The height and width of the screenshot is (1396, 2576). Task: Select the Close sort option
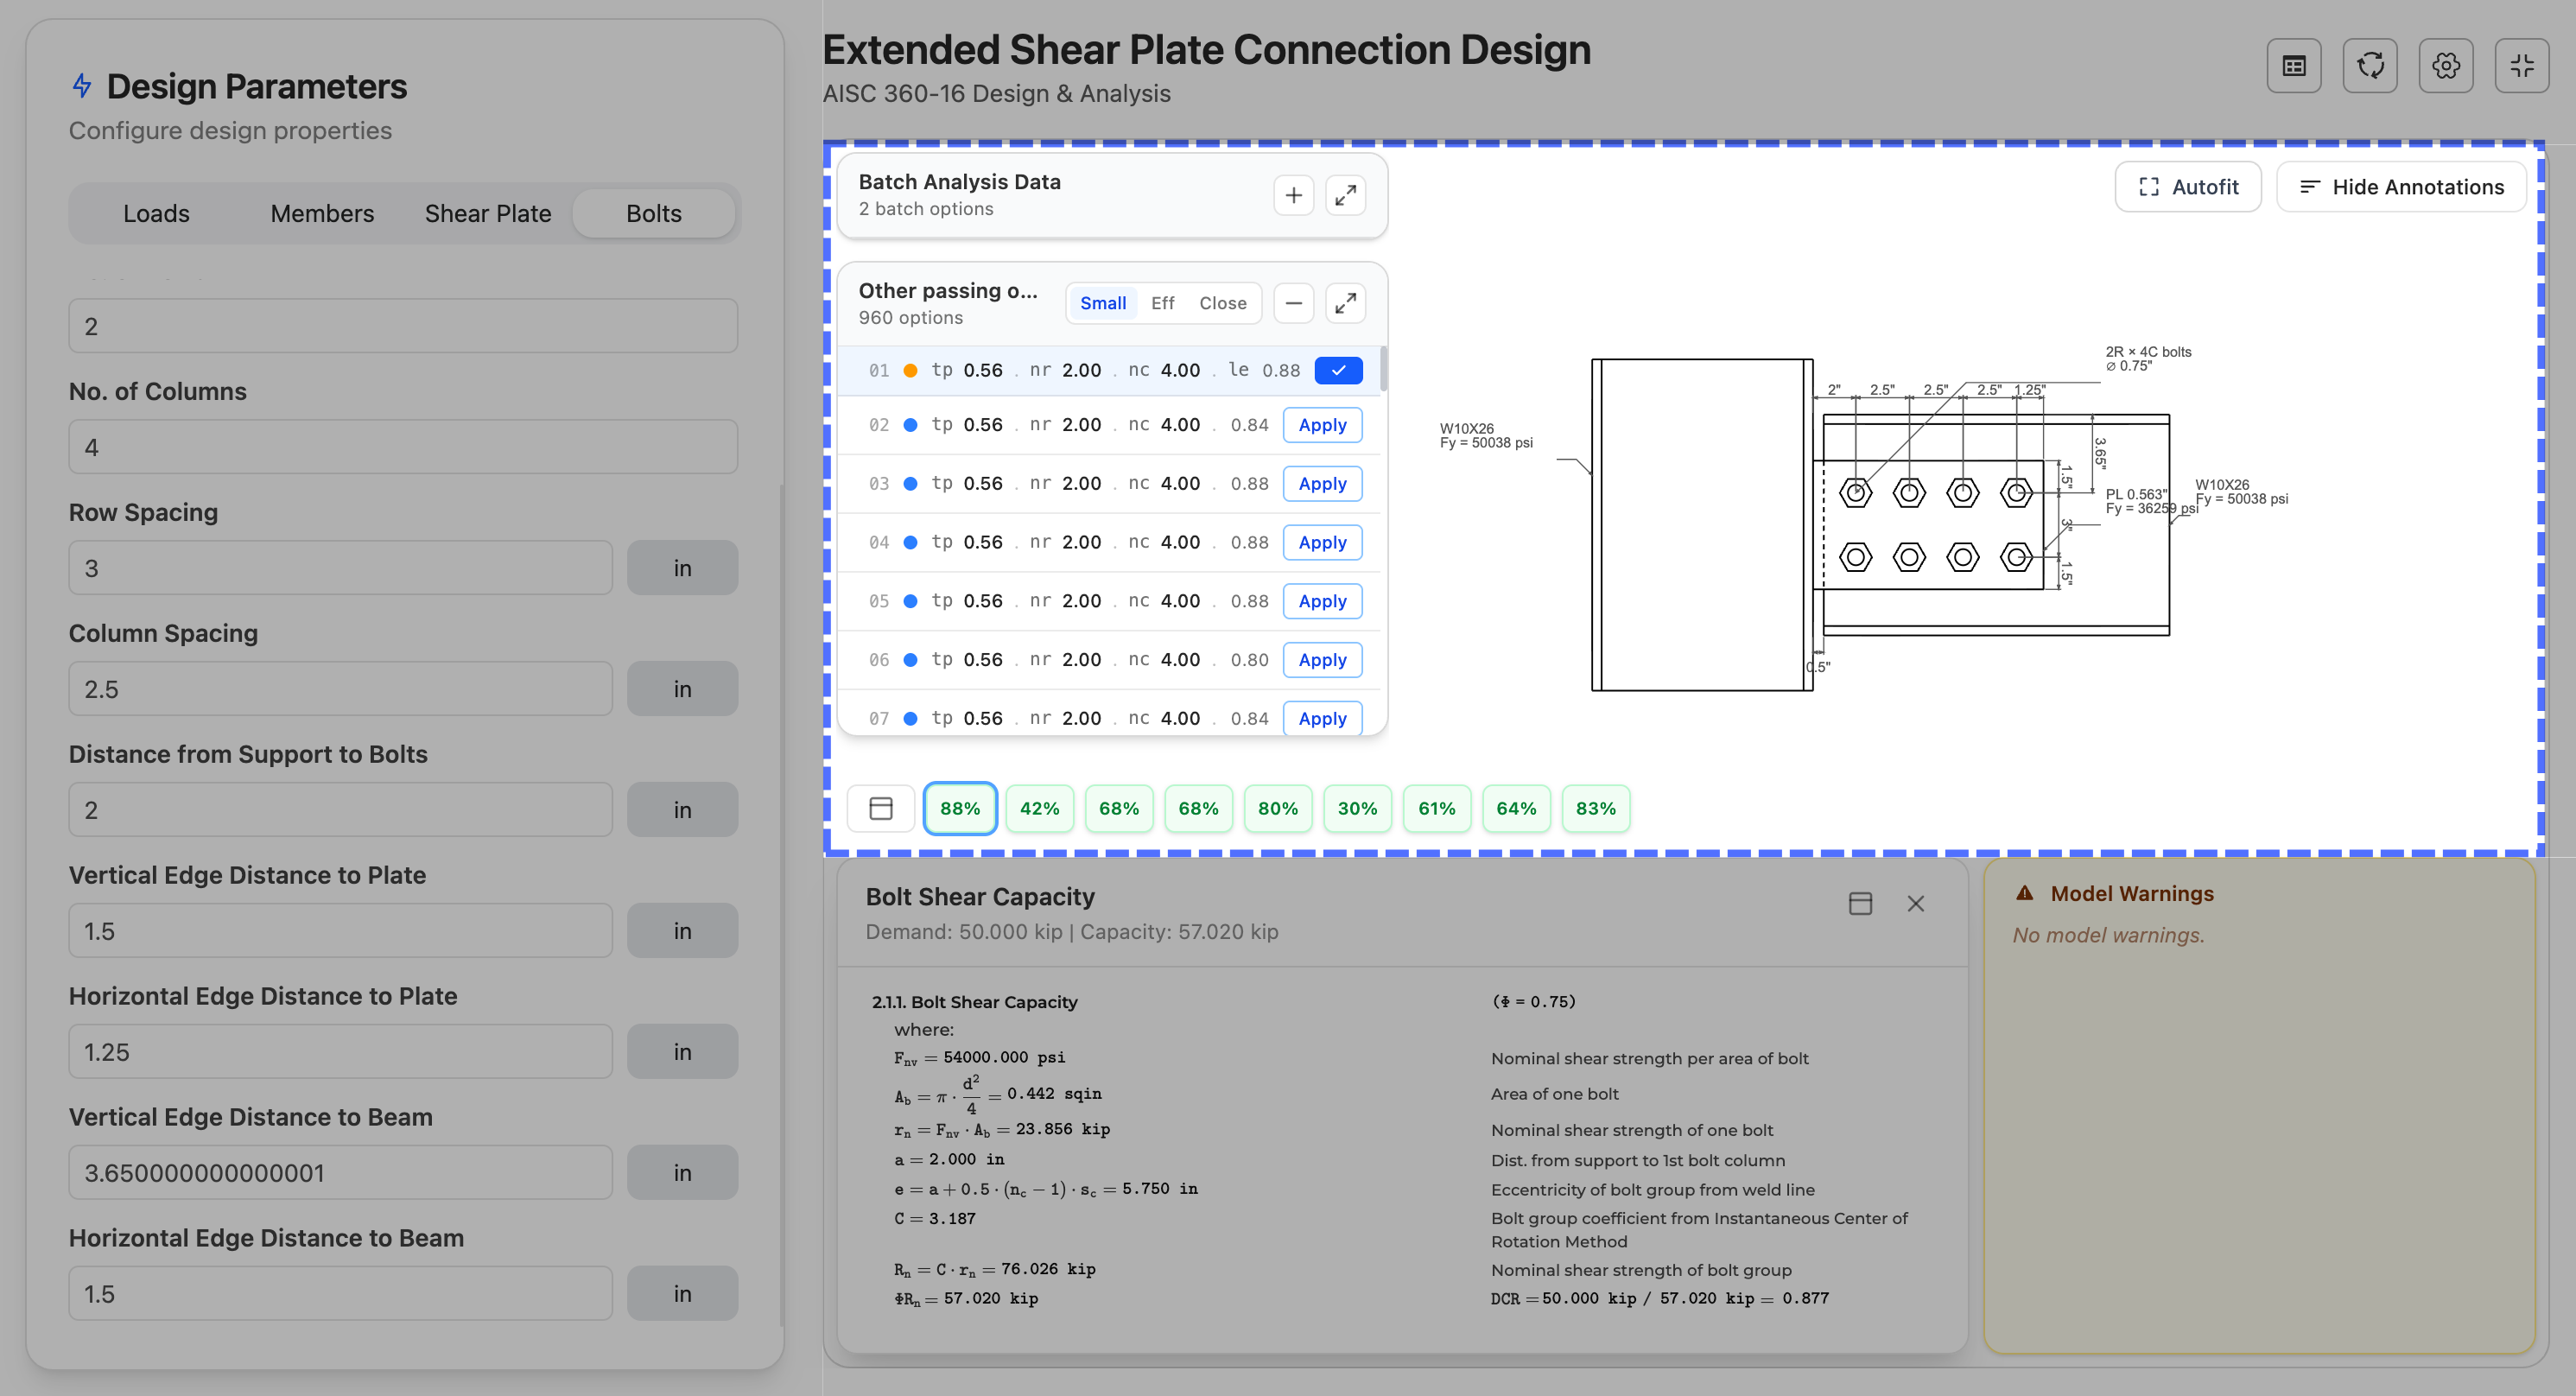(x=1223, y=303)
